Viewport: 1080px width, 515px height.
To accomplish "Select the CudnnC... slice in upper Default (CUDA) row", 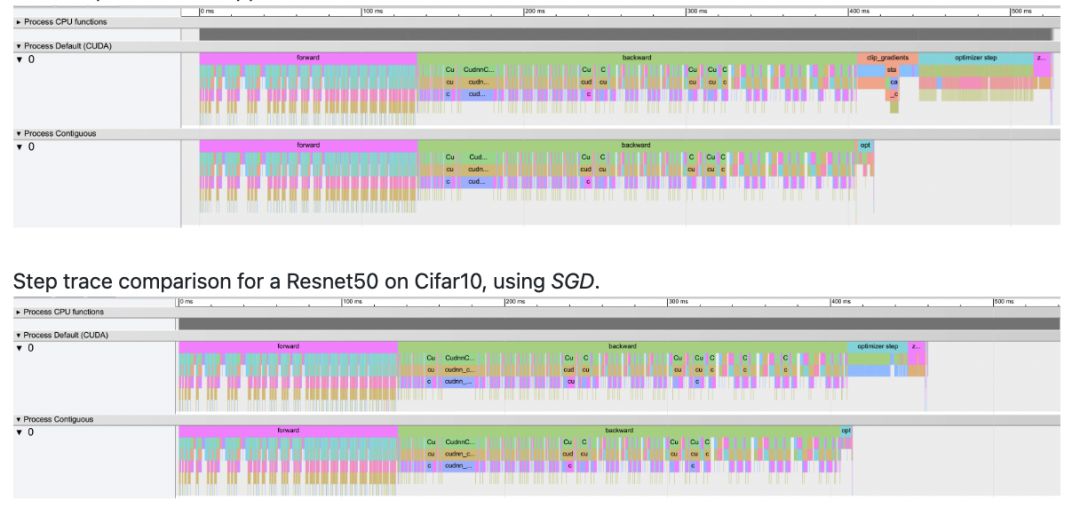I will coord(479,70).
